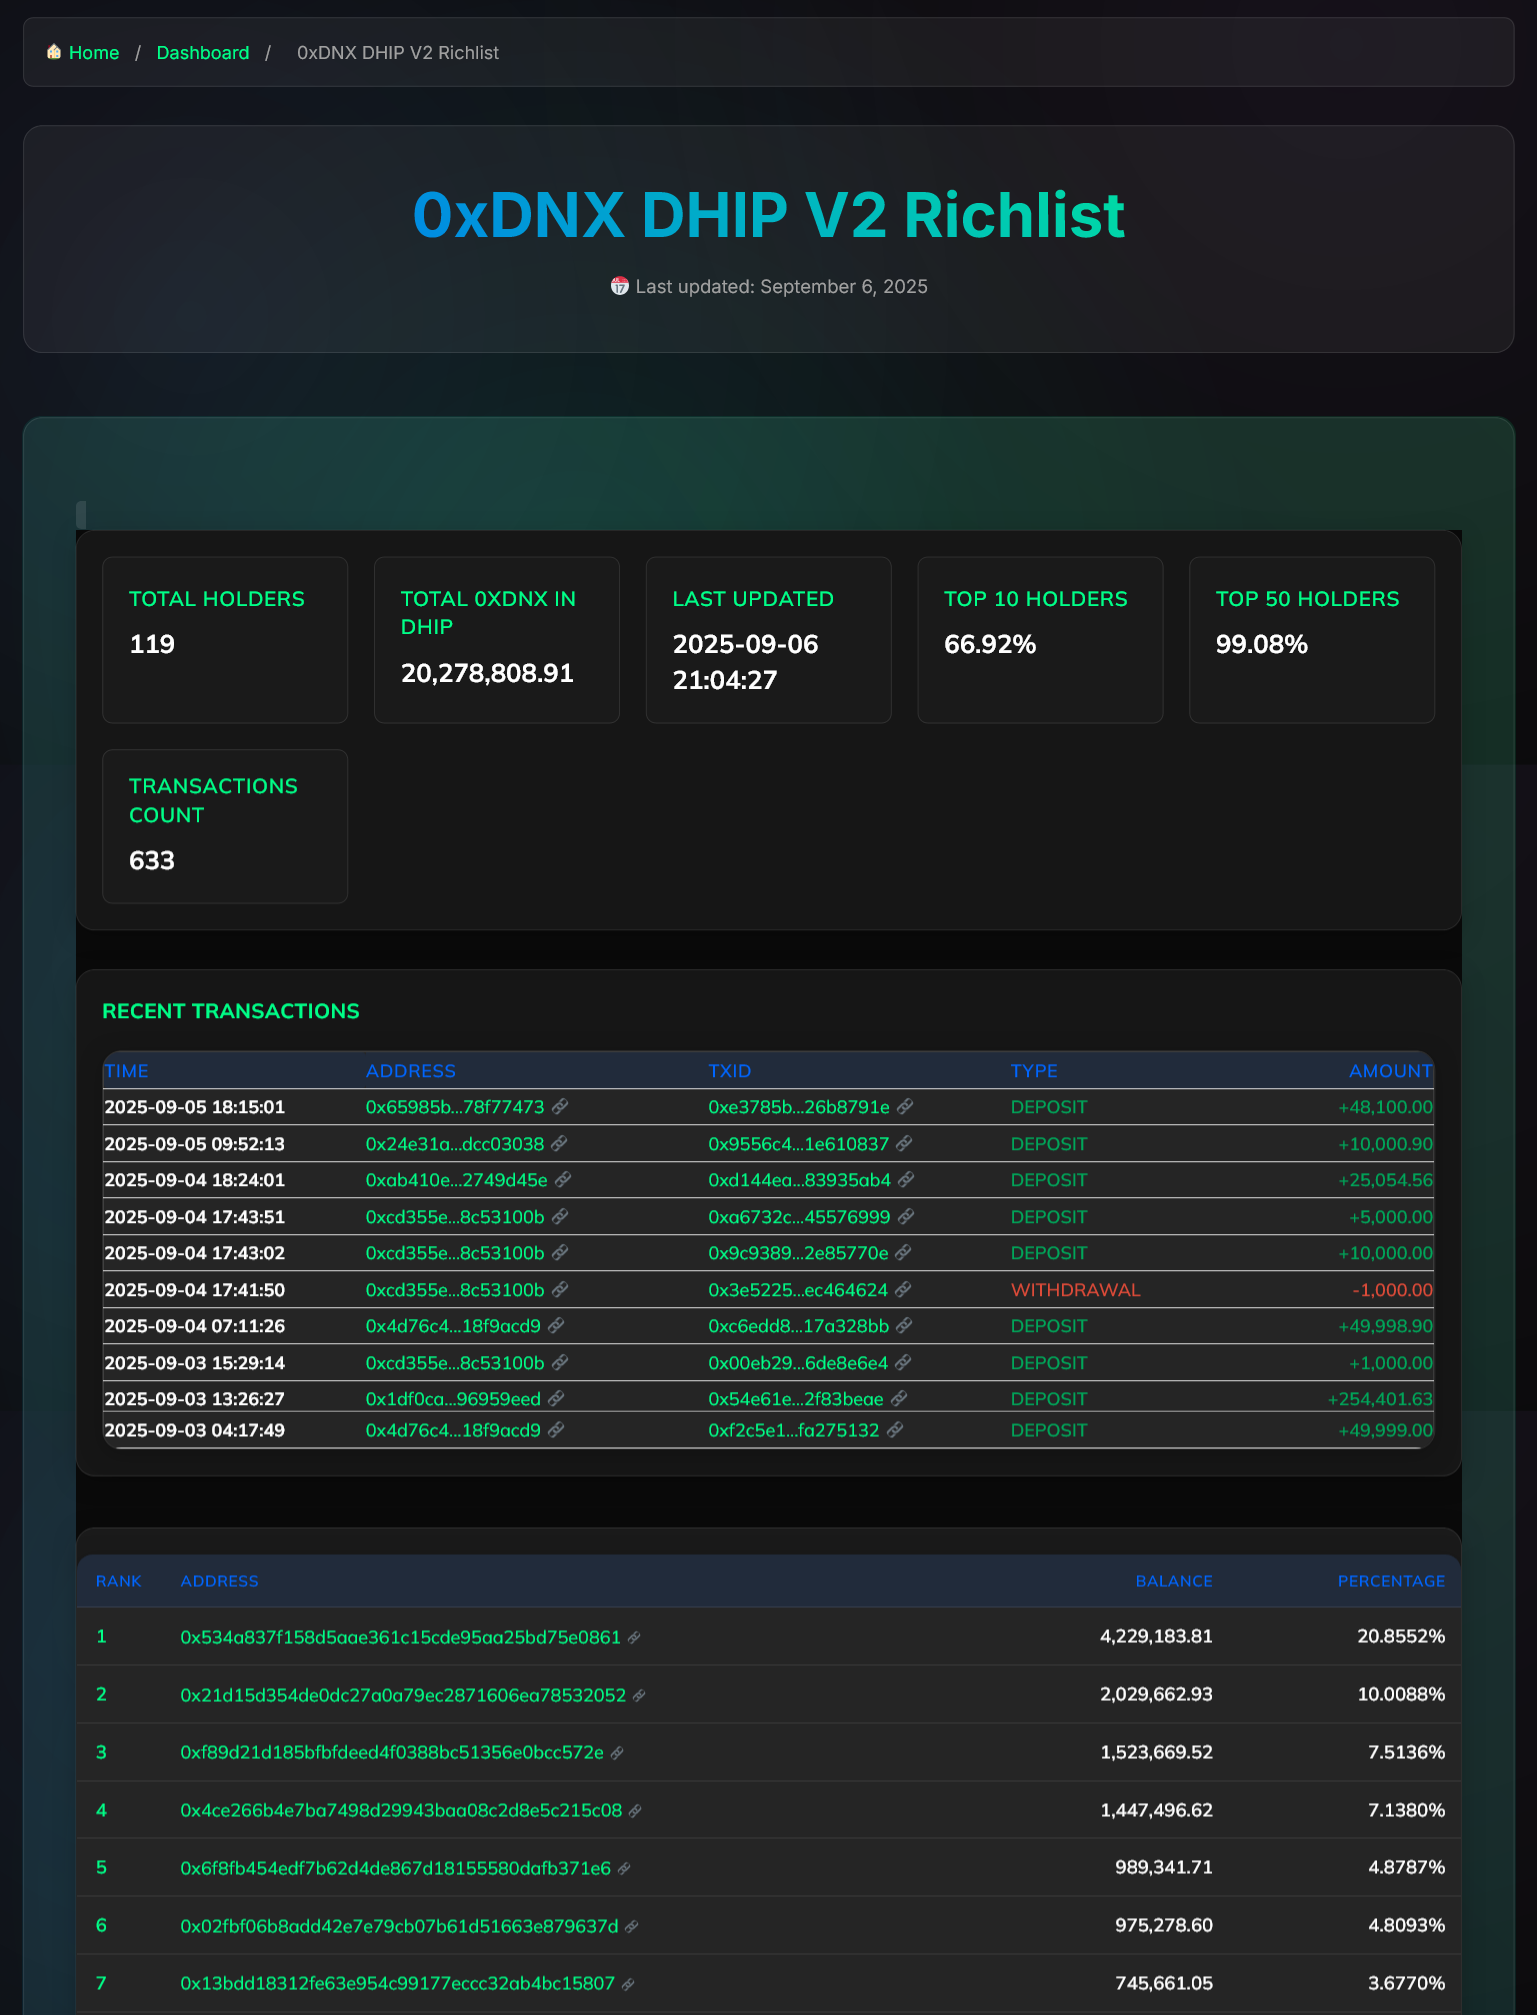This screenshot has height=2015, width=1537.
Task: Click the PERCENTAGE column header
Action: tap(1390, 1581)
